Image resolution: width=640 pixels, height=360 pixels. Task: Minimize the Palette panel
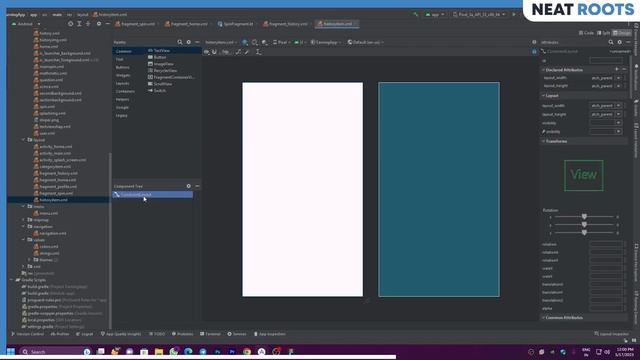(197, 42)
